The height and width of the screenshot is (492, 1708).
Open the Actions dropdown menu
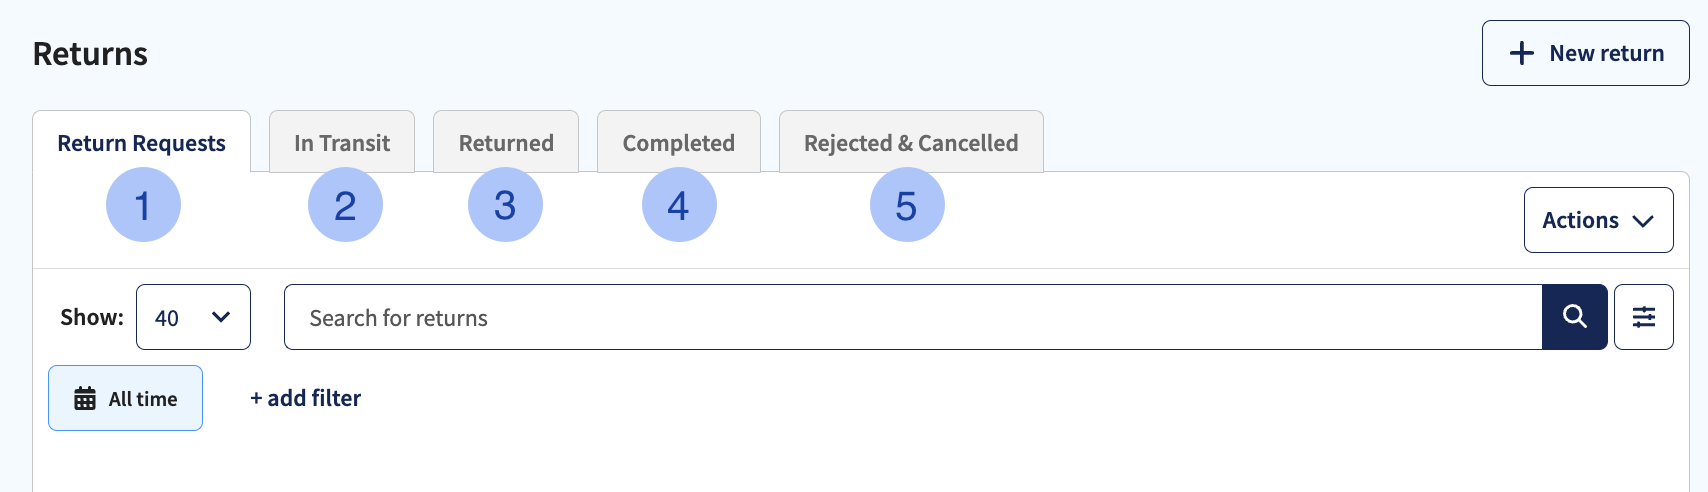(1598, 220)
